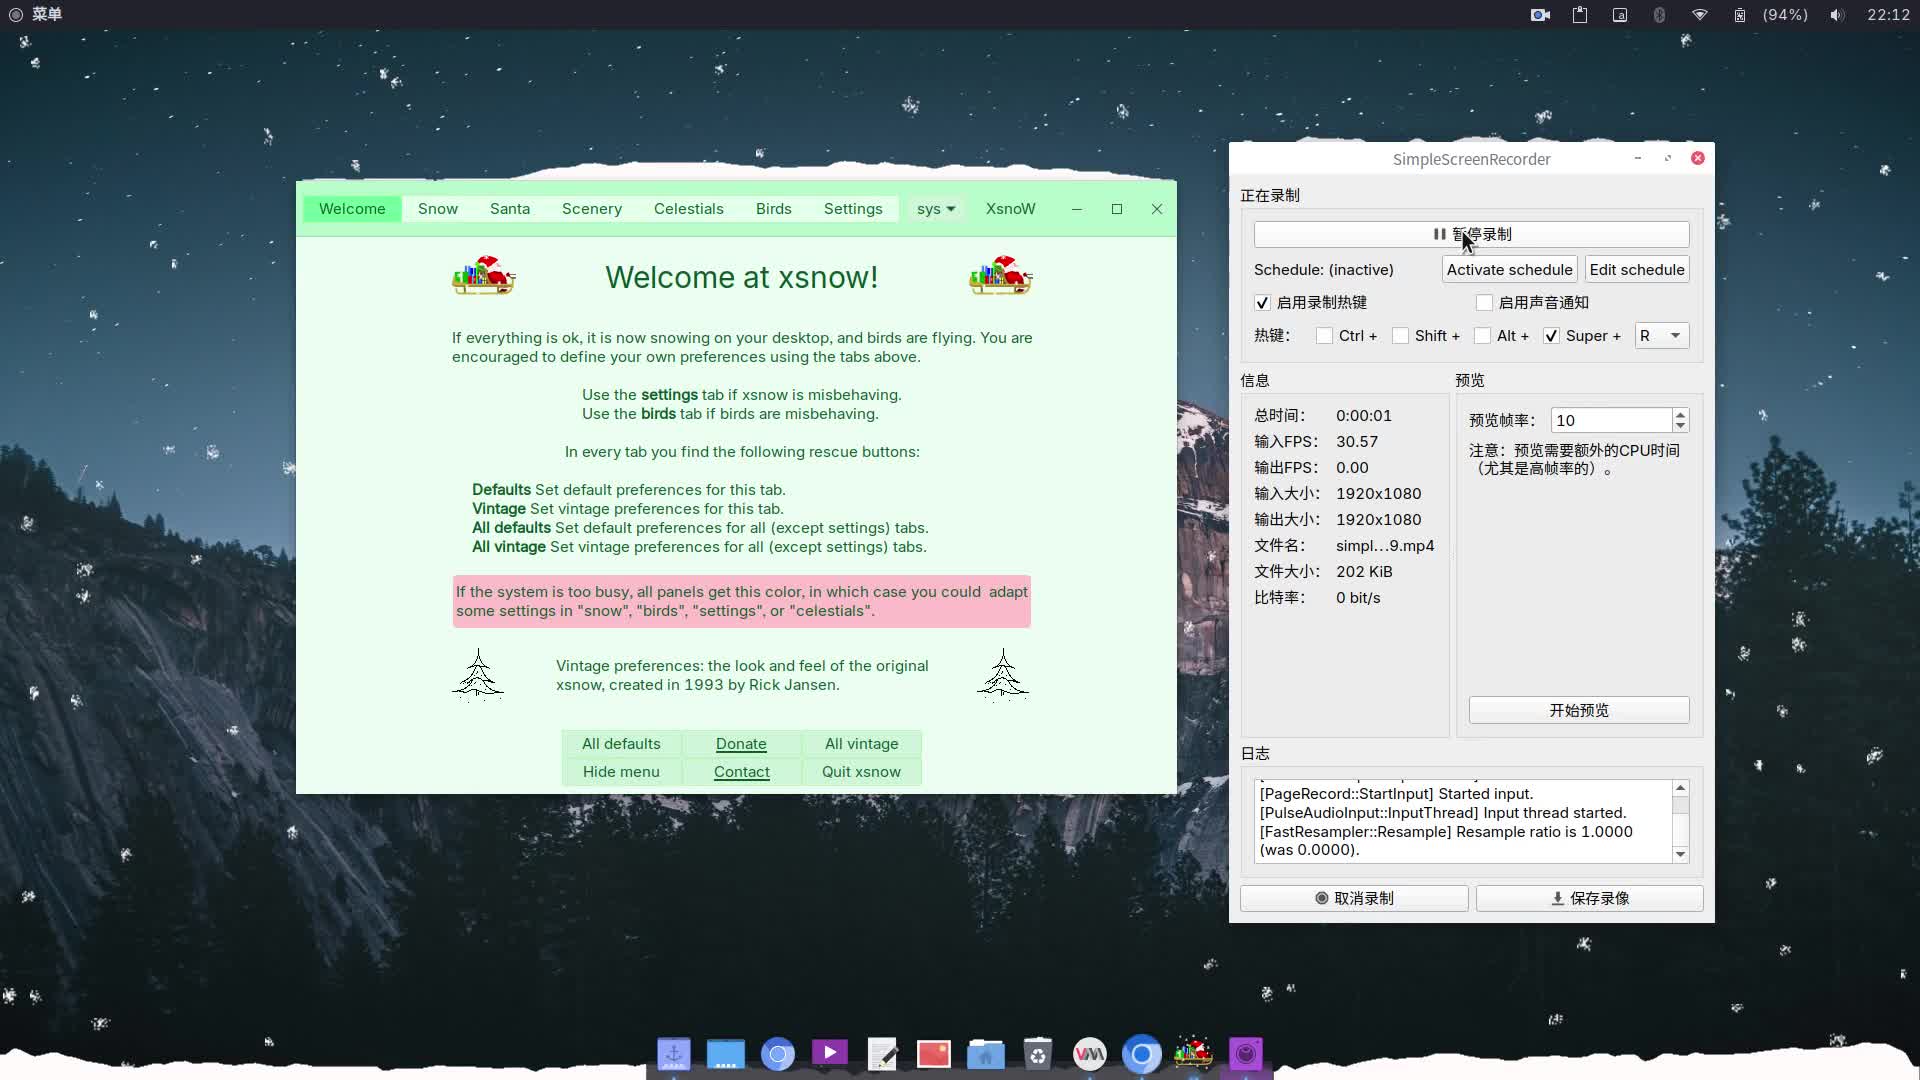Click the Contact link in xsnow
1920x1080 pixels.
[x=741, y=771]
